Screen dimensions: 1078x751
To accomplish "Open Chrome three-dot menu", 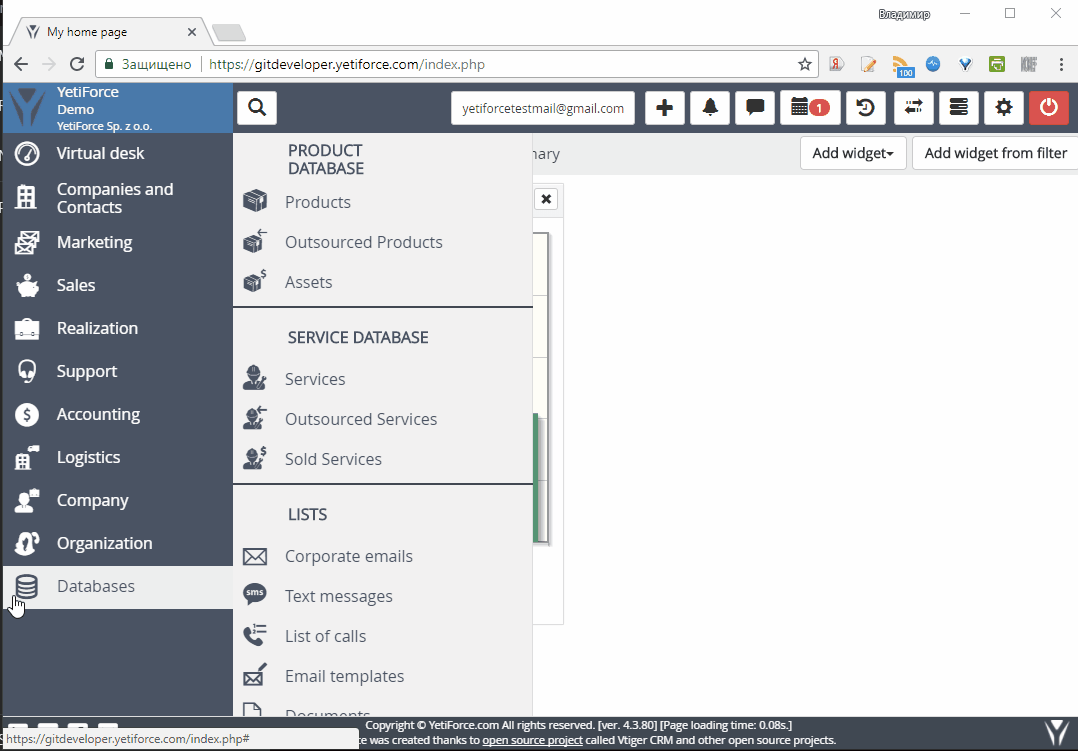I will [x=1062, y=64].
